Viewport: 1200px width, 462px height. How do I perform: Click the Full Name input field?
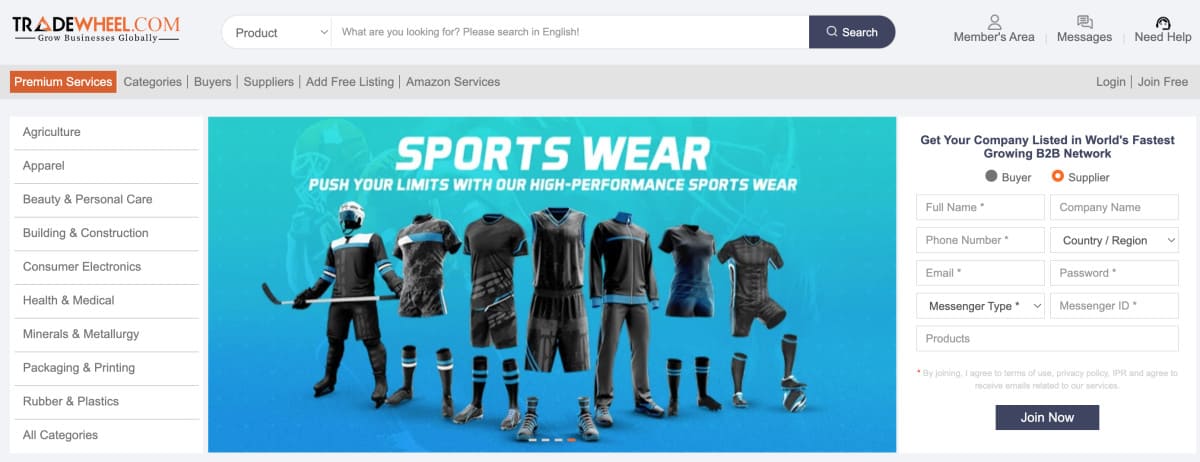[980, 207]
